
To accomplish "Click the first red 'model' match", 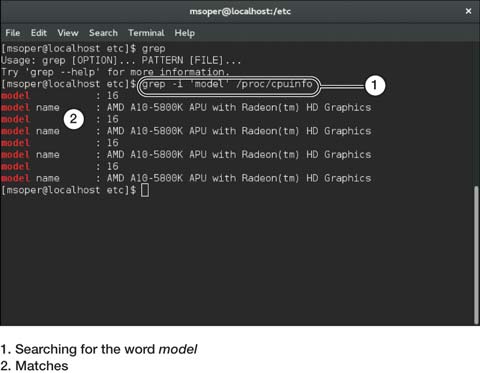I will click(x=16, y=96).
